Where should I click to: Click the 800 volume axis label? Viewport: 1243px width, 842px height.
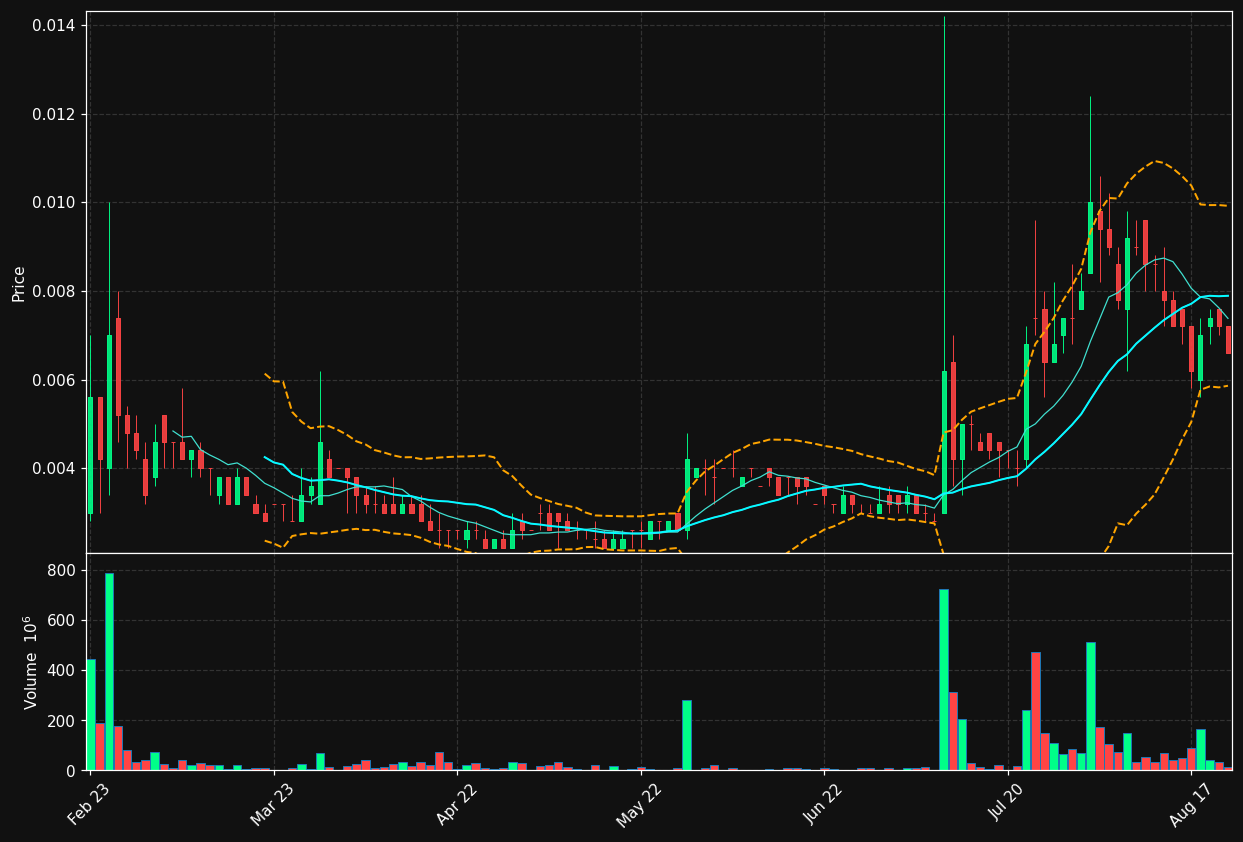[63, 570]
